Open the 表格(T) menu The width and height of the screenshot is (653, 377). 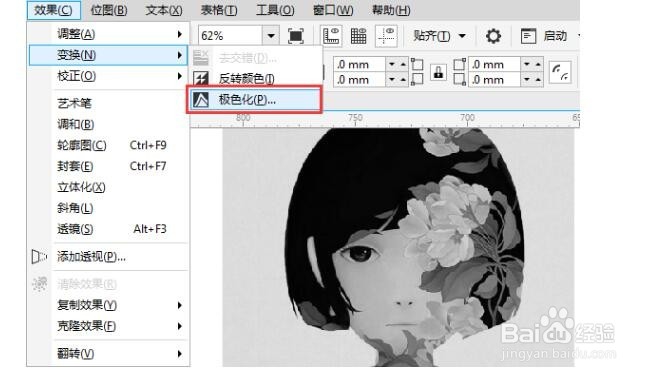pyautogui.click(x=219, y=10)
